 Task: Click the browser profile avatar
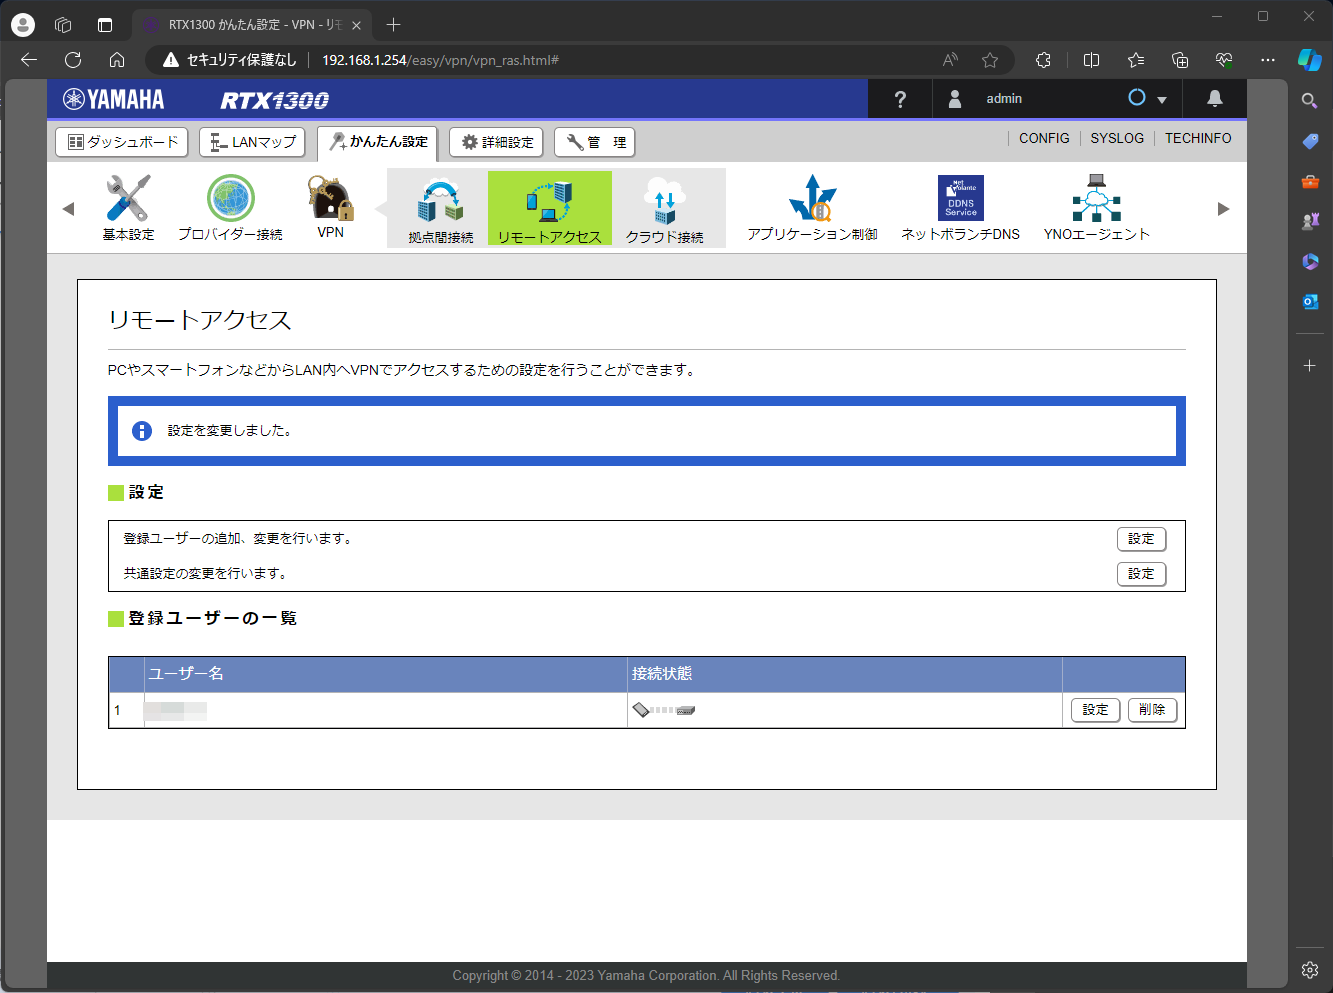point(22,25)
